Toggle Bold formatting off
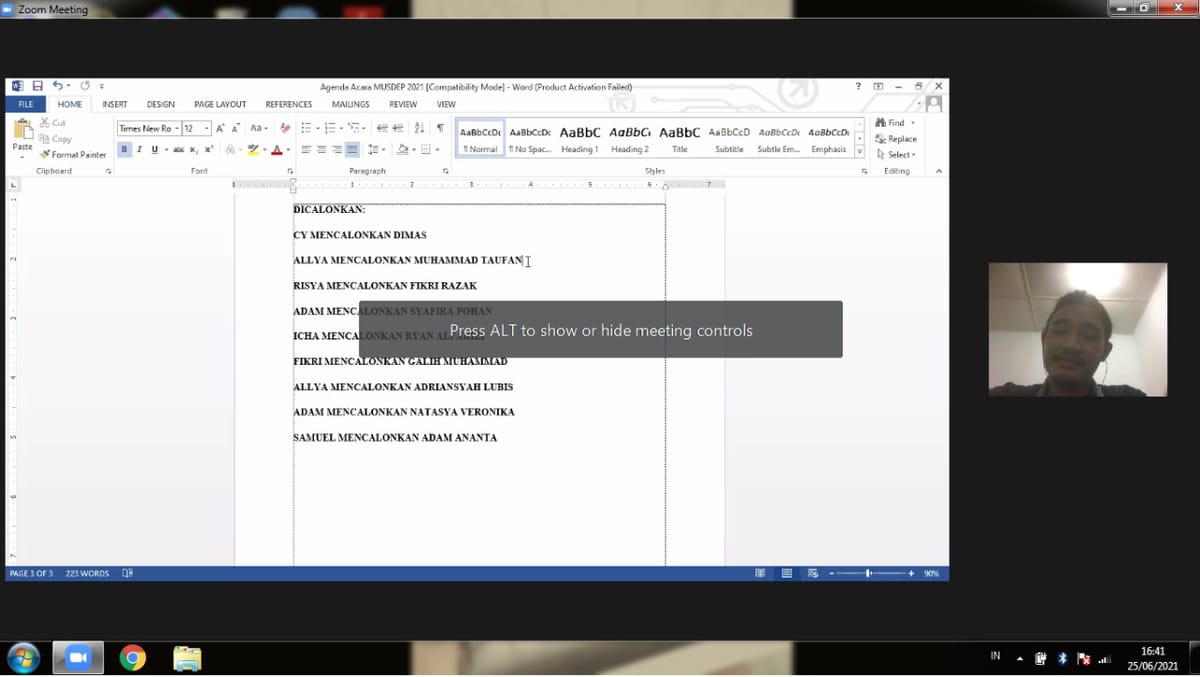Screen dimensions: 1200x677 125,150
